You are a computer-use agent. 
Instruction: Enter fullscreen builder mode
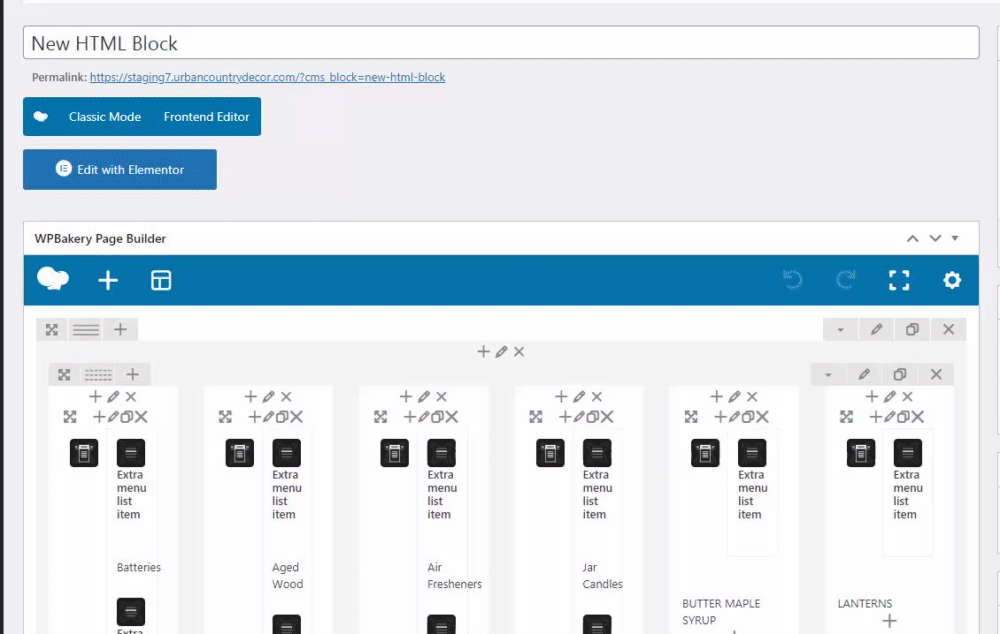coord(899,280)
